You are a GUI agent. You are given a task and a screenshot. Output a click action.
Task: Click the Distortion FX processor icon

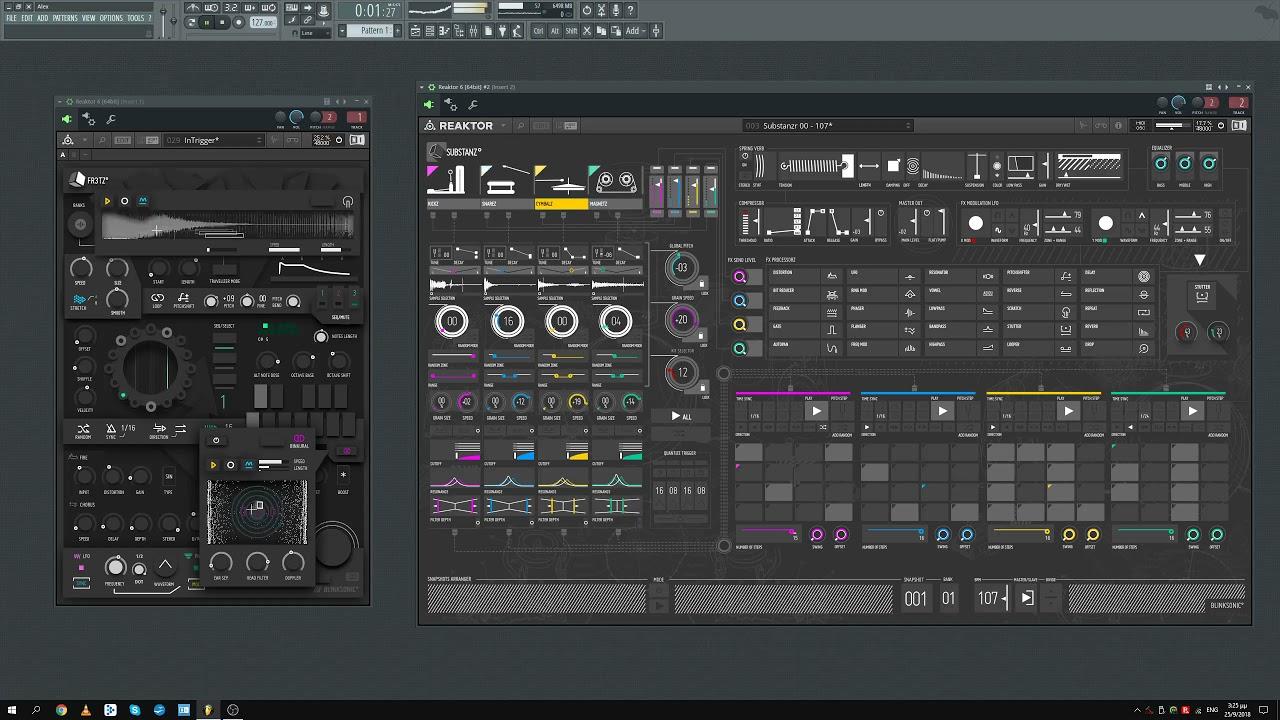pos(832,274)
